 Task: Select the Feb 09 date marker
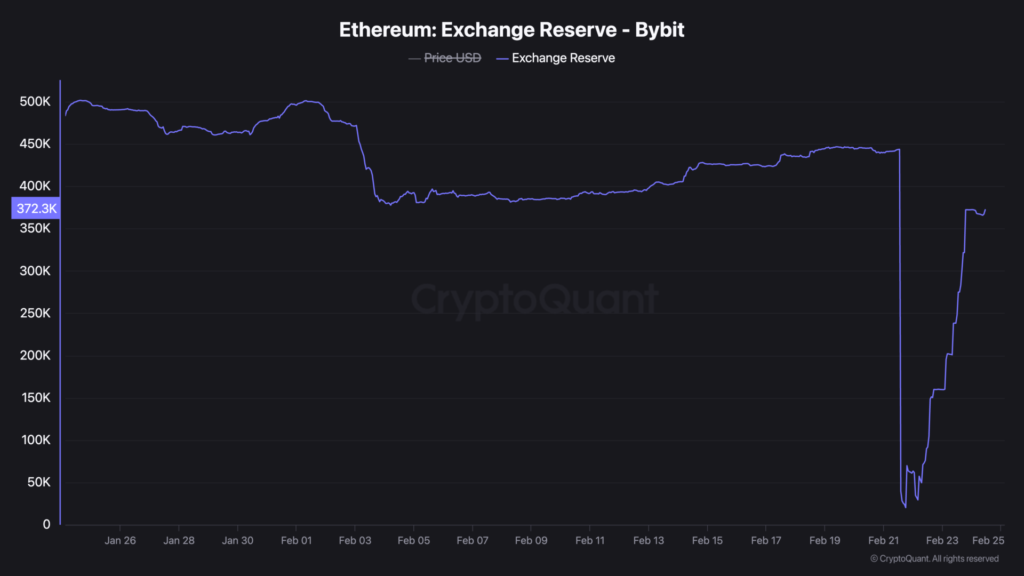[531, 540]
